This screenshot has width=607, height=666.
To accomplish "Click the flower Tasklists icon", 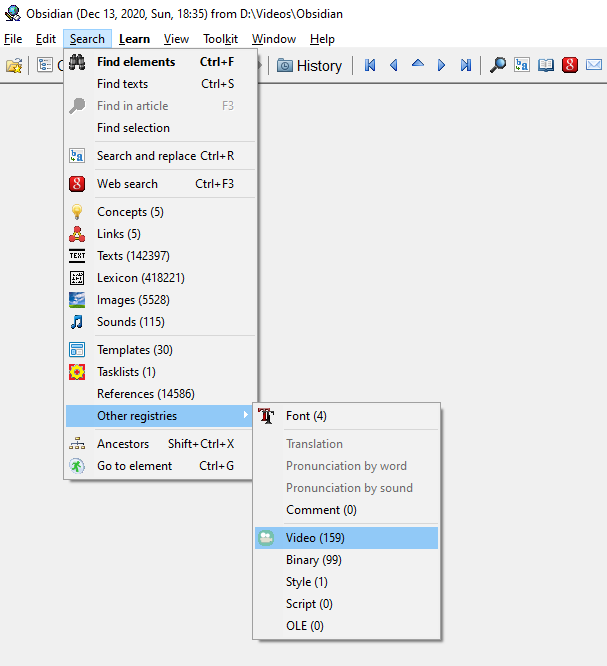I will click(x=77, y=372).
